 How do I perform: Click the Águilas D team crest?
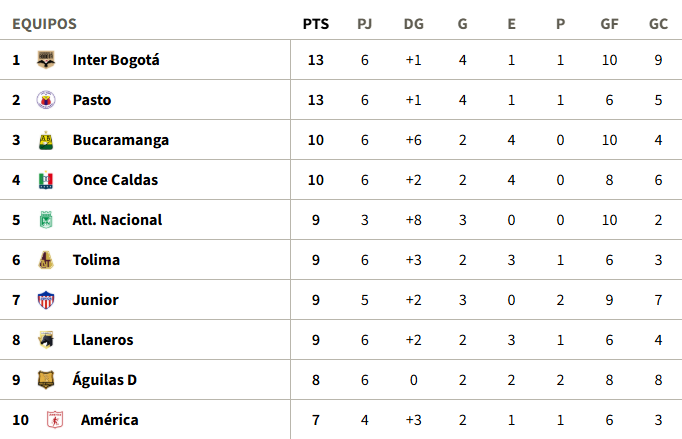click(45, 380)
